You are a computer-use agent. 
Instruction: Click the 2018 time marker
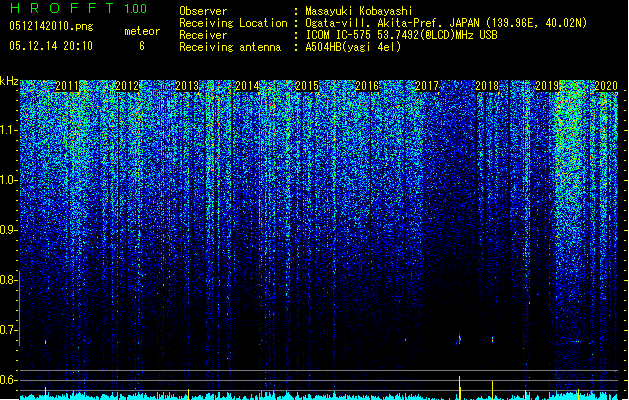[487, 86]
